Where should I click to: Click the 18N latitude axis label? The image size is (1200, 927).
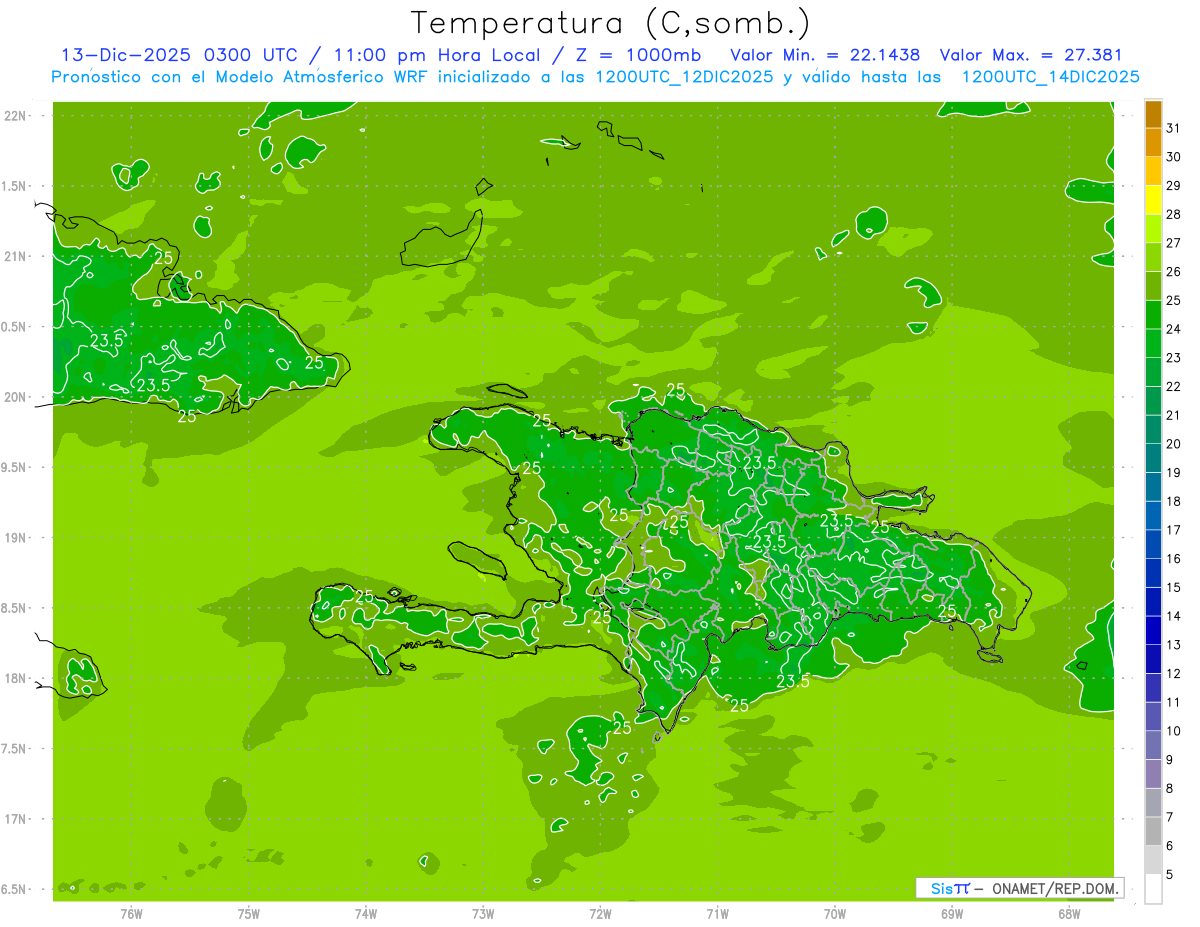pyautogui.click(x=16, y=678)
